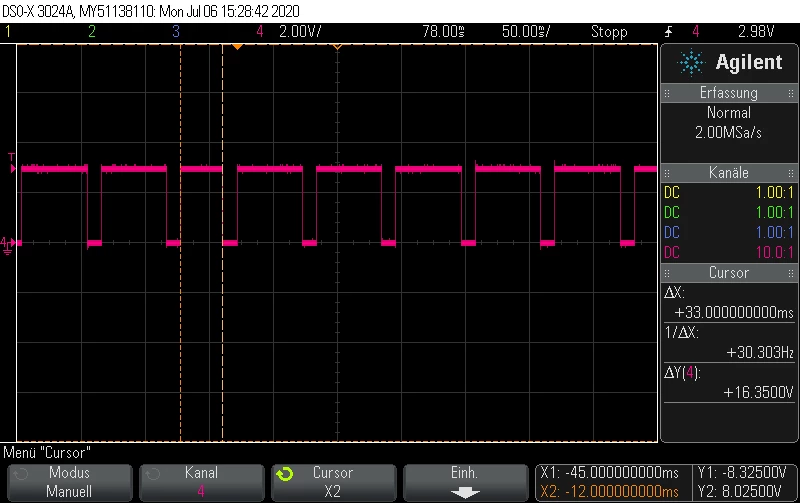
Task: Click the blue DC 1.00:1 channel row
Action: tap(729, 232)
